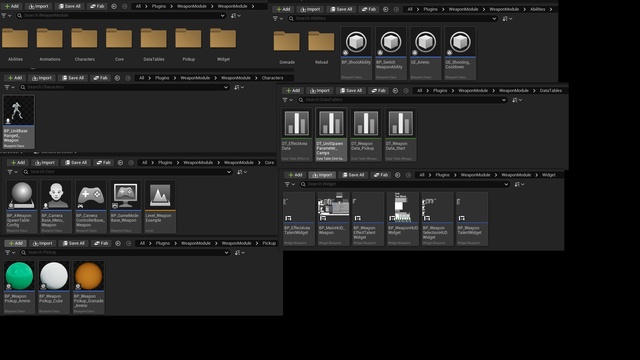Viewport: 640px width, 360px height.
Task: Click Save All in the root WeaponModule browser
Action: (x=70, y=6)
